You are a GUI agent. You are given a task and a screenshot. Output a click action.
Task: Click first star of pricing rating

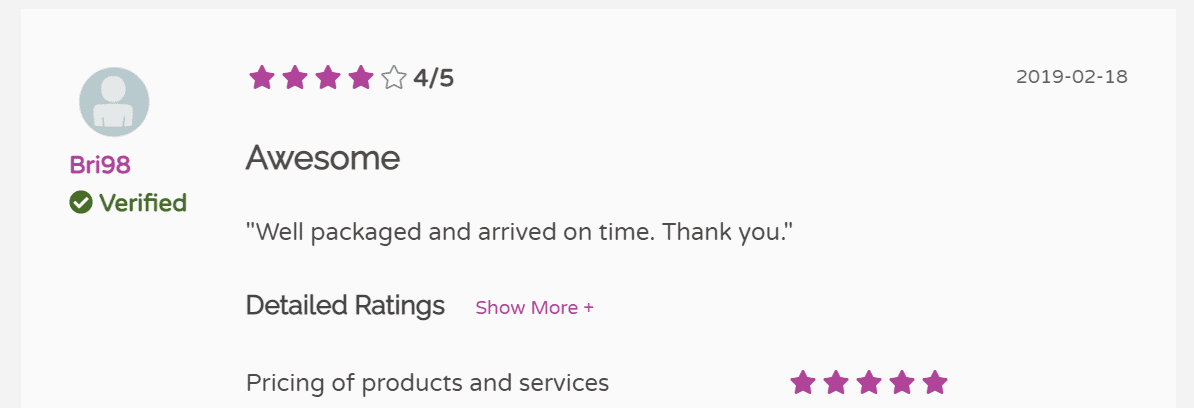coord(803,382)
